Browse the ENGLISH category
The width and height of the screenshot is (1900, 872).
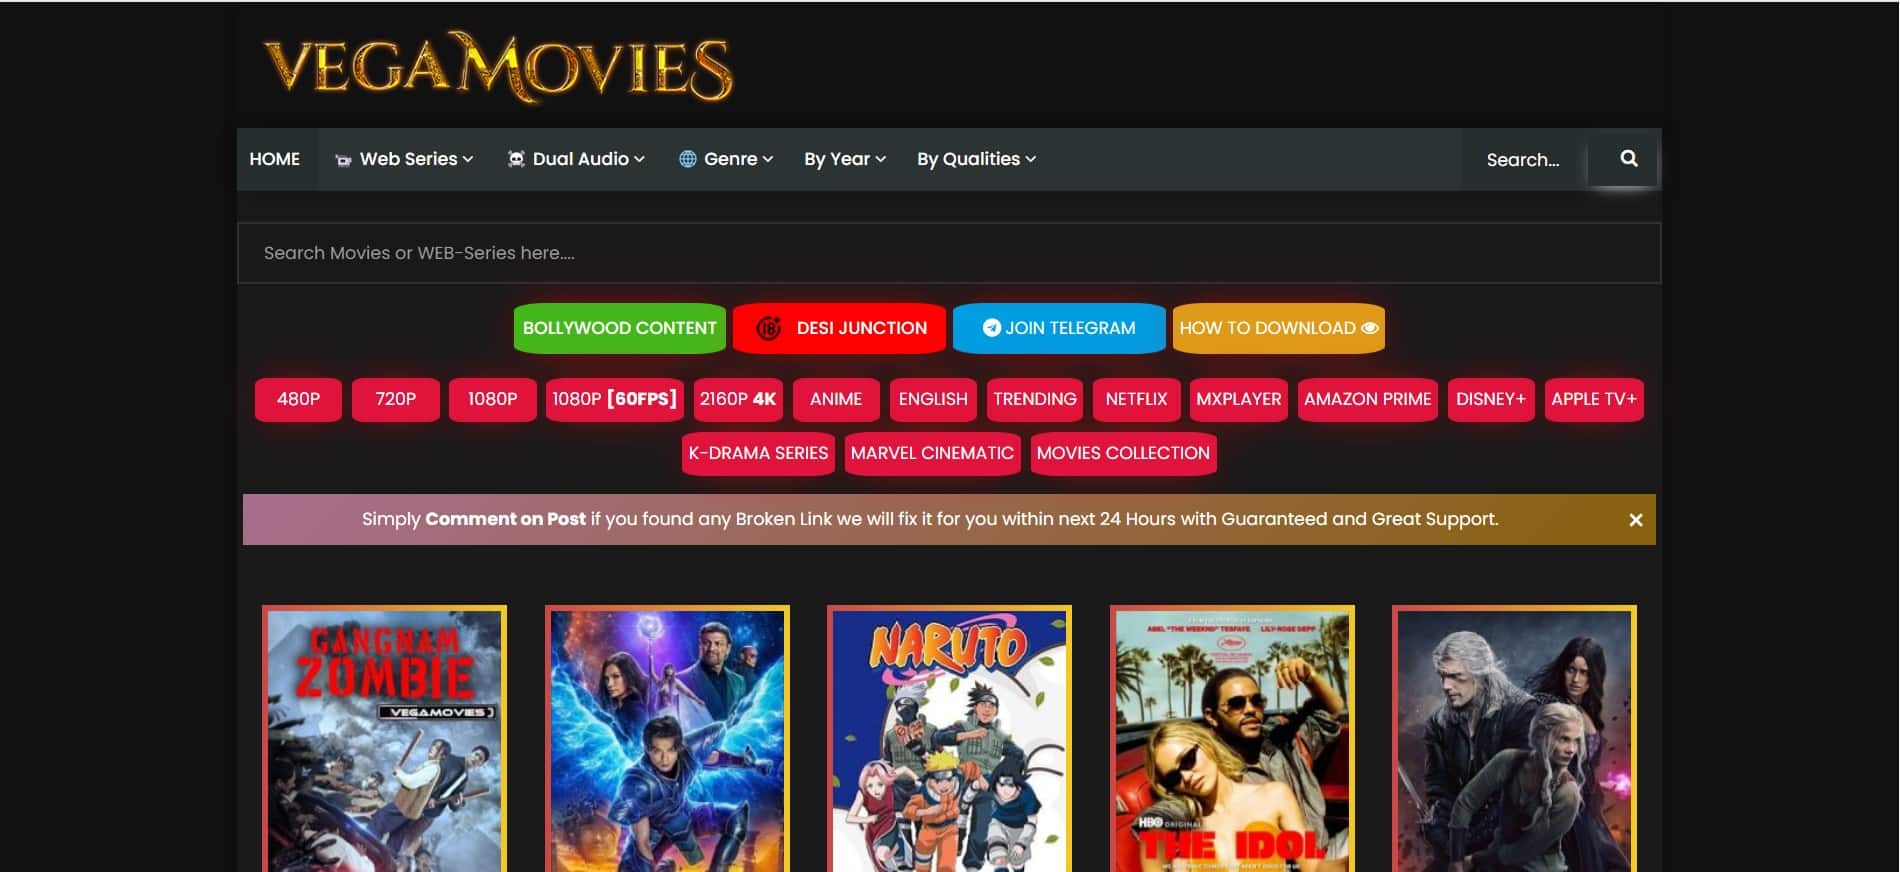tap(933, 399)
